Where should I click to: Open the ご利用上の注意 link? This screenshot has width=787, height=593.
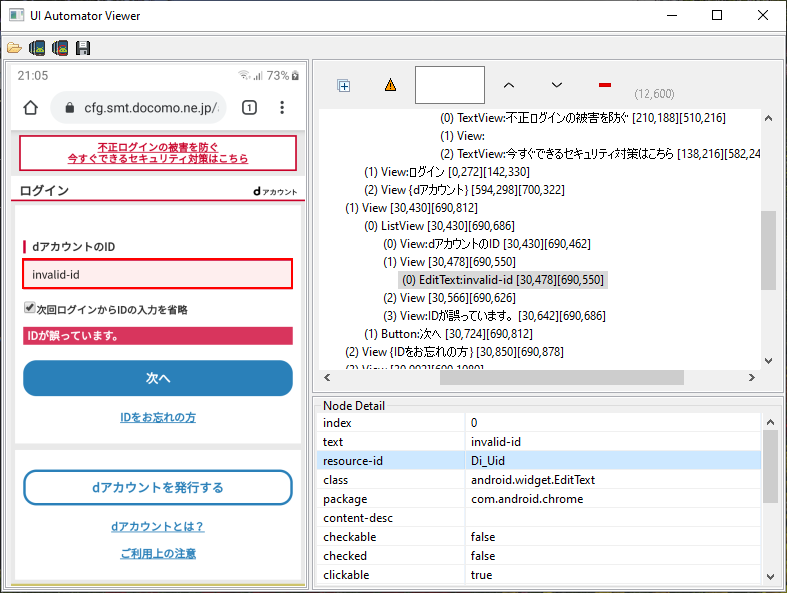(158, 553)
